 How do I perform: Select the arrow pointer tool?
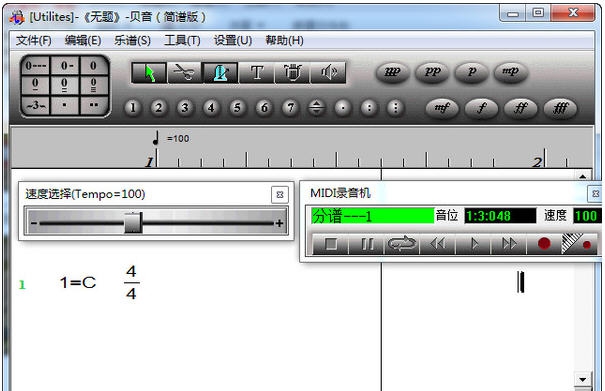pyautogui.click(x=149, y=73)
